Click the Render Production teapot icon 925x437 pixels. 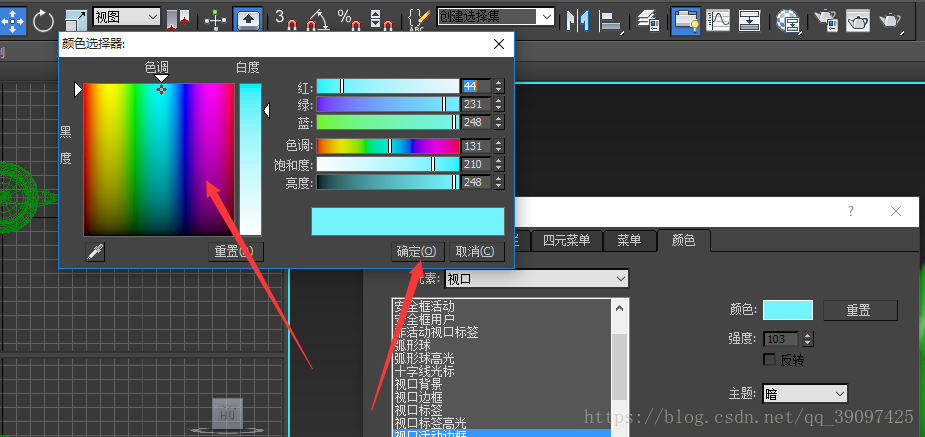click(890, 22)
